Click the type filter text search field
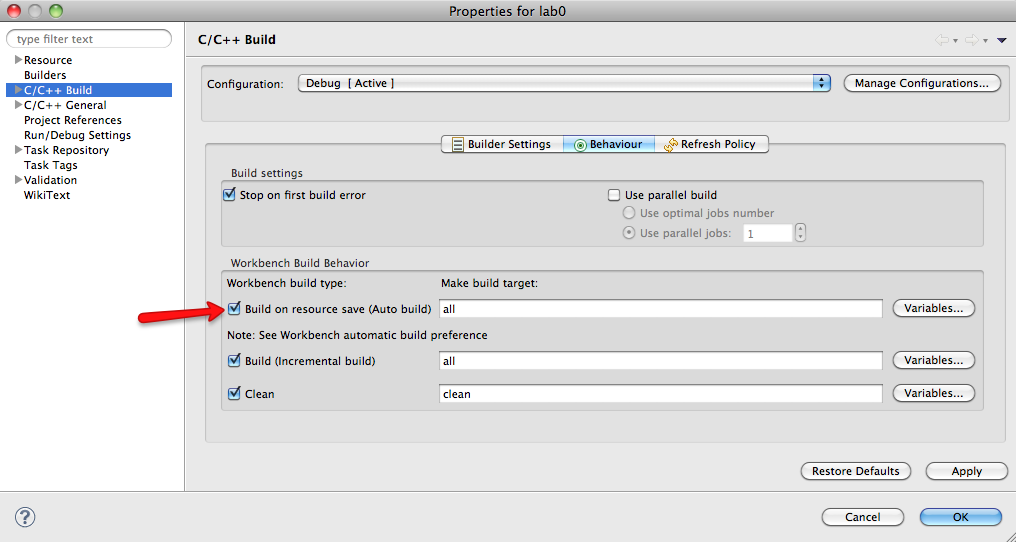Screen dimensions: 1016x542 pos(90,39)
